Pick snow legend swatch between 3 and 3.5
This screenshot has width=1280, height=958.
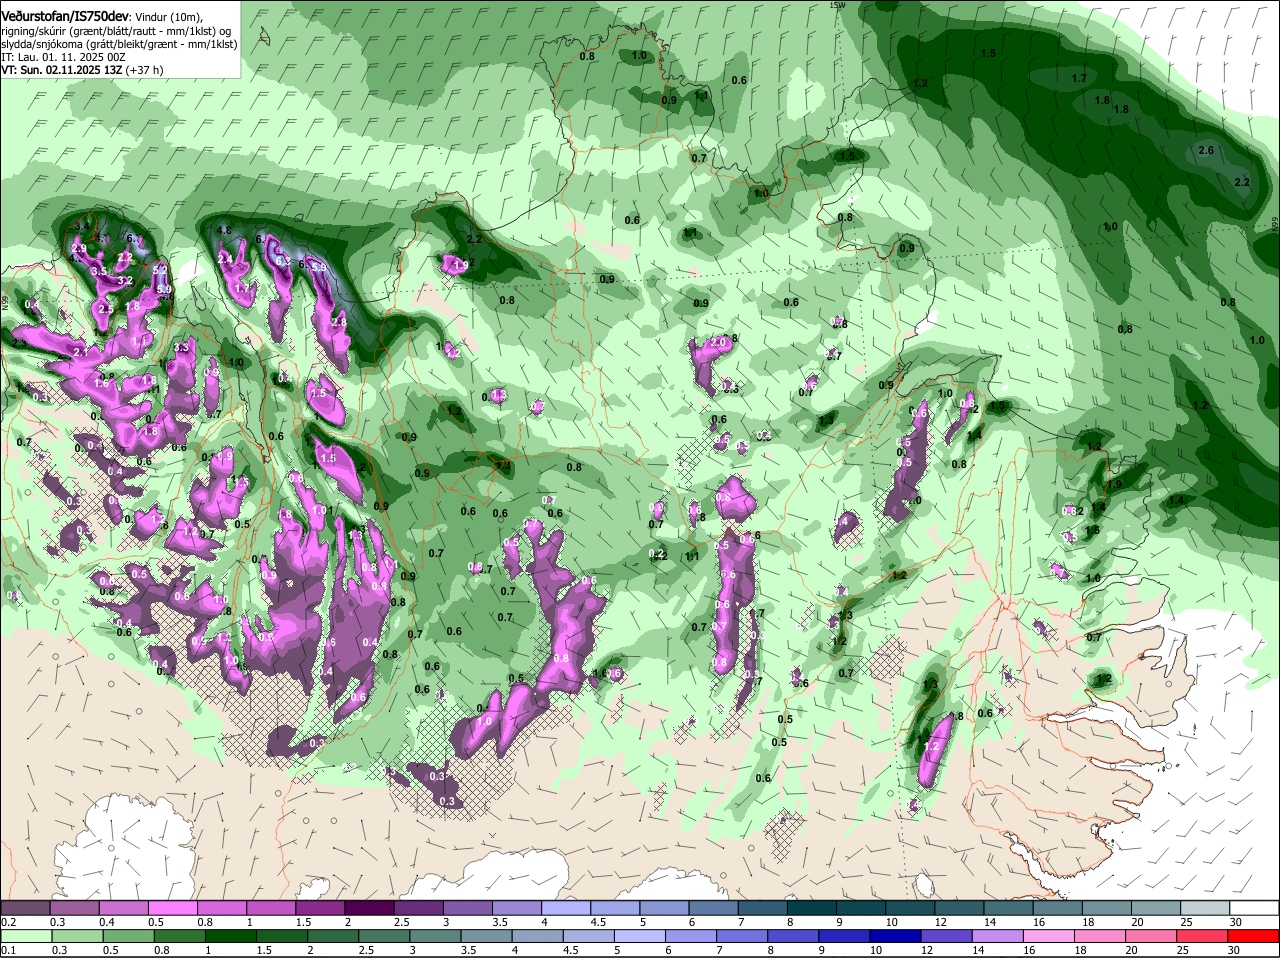466,907
